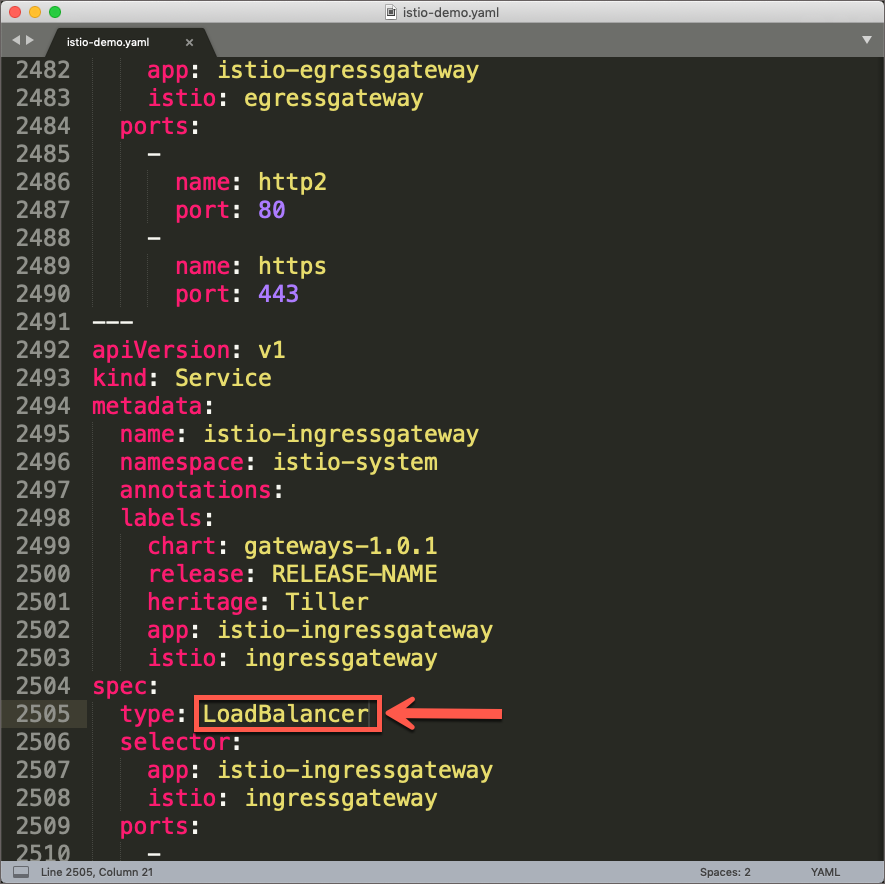Click 'gateways-1.0.1' chart value
The width and height of the screenshot is (885, 884).
coord(340,546)
